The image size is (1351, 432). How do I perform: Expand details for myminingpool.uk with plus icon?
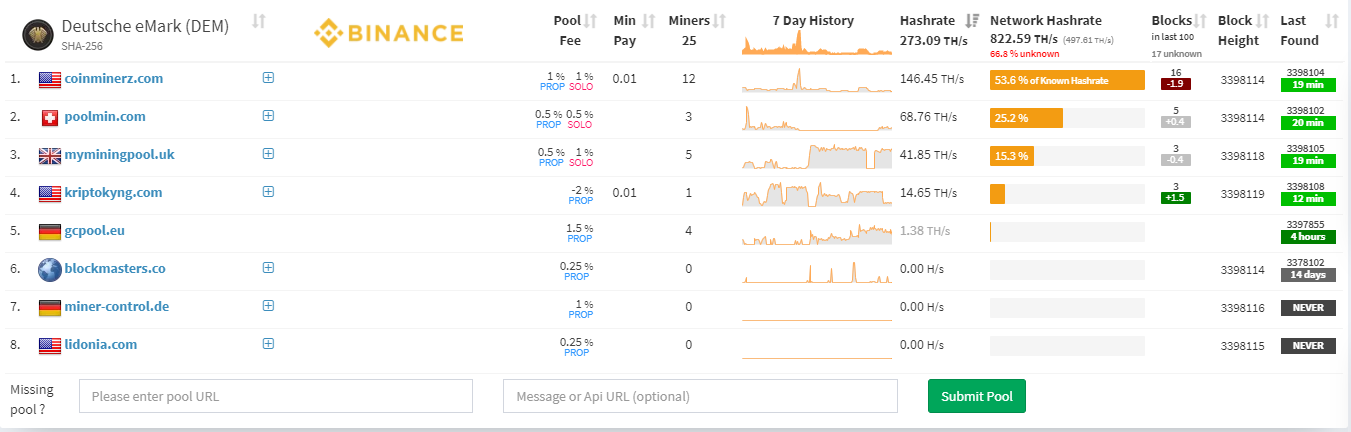click(x=268, y=154)
